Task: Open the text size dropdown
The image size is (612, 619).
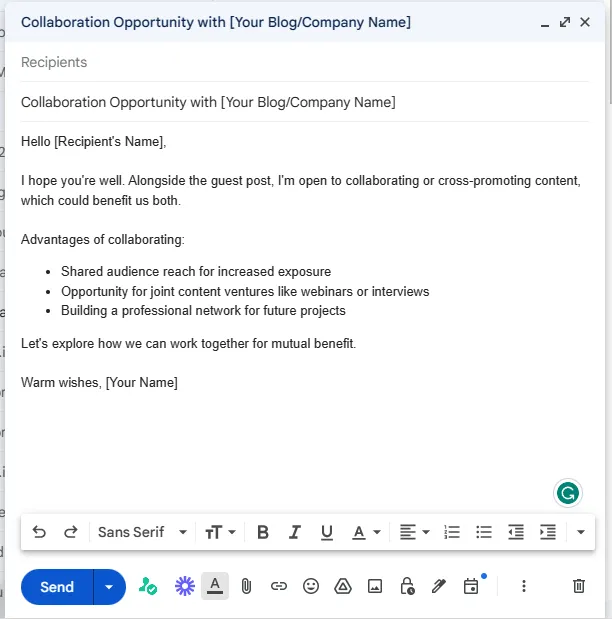Action: click(x=220, y=532)
